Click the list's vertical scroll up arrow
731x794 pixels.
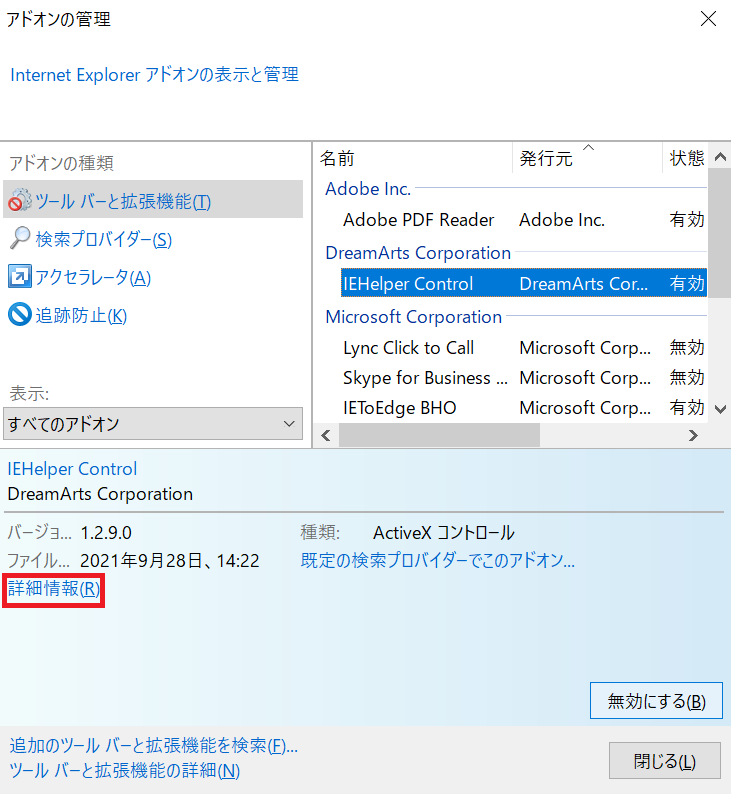point(720,157)
